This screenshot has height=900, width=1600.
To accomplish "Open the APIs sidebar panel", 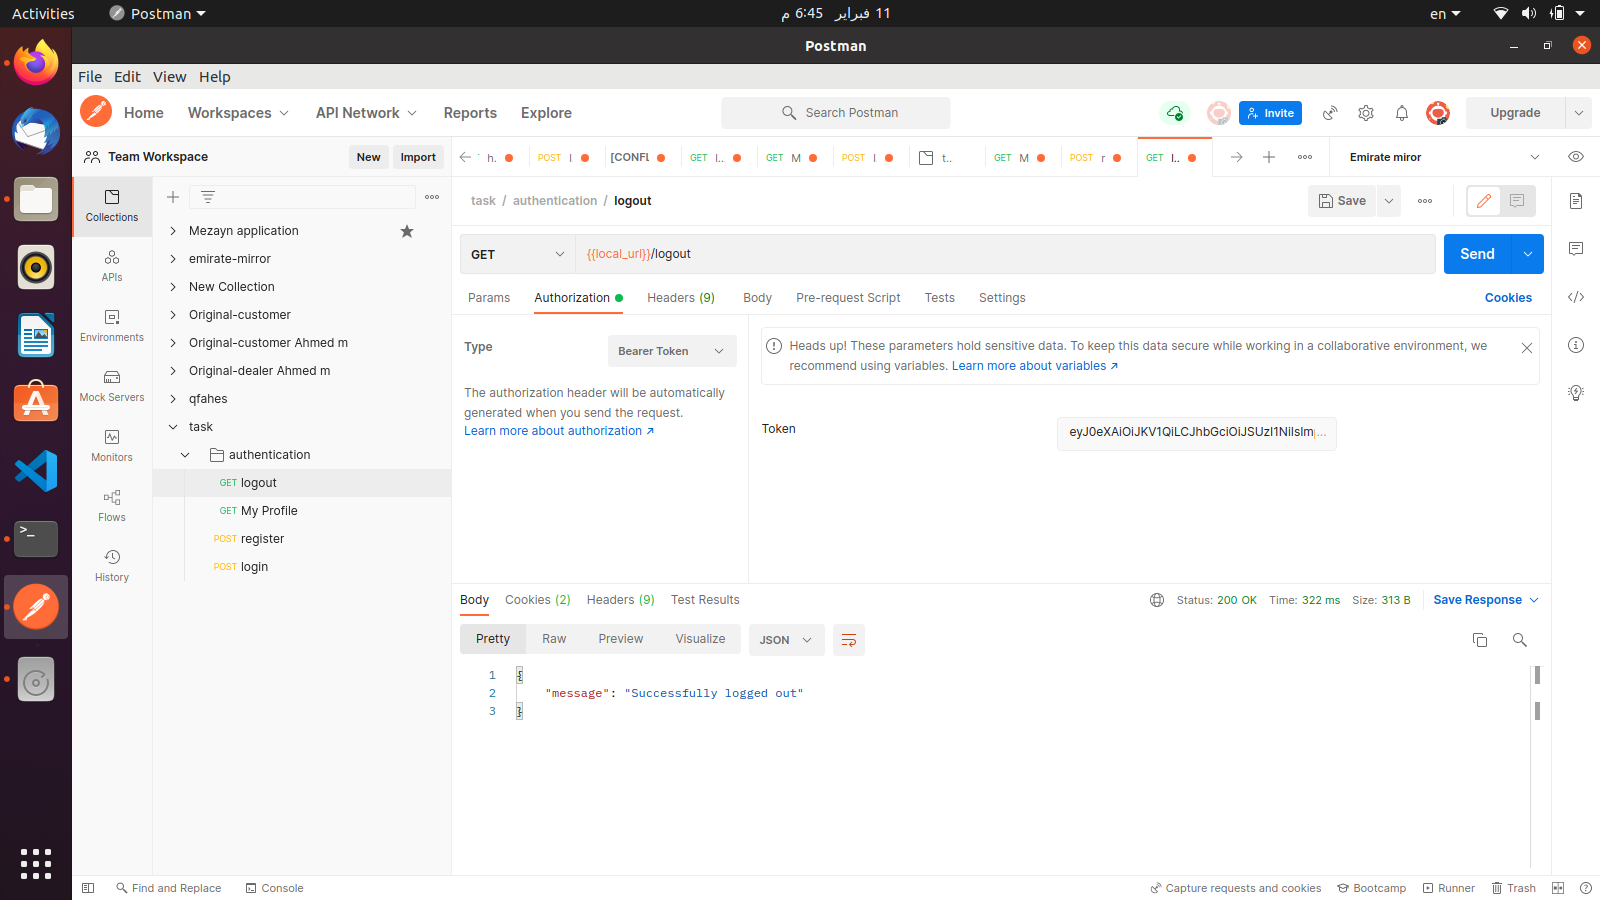I will click(x=112, y=266).
